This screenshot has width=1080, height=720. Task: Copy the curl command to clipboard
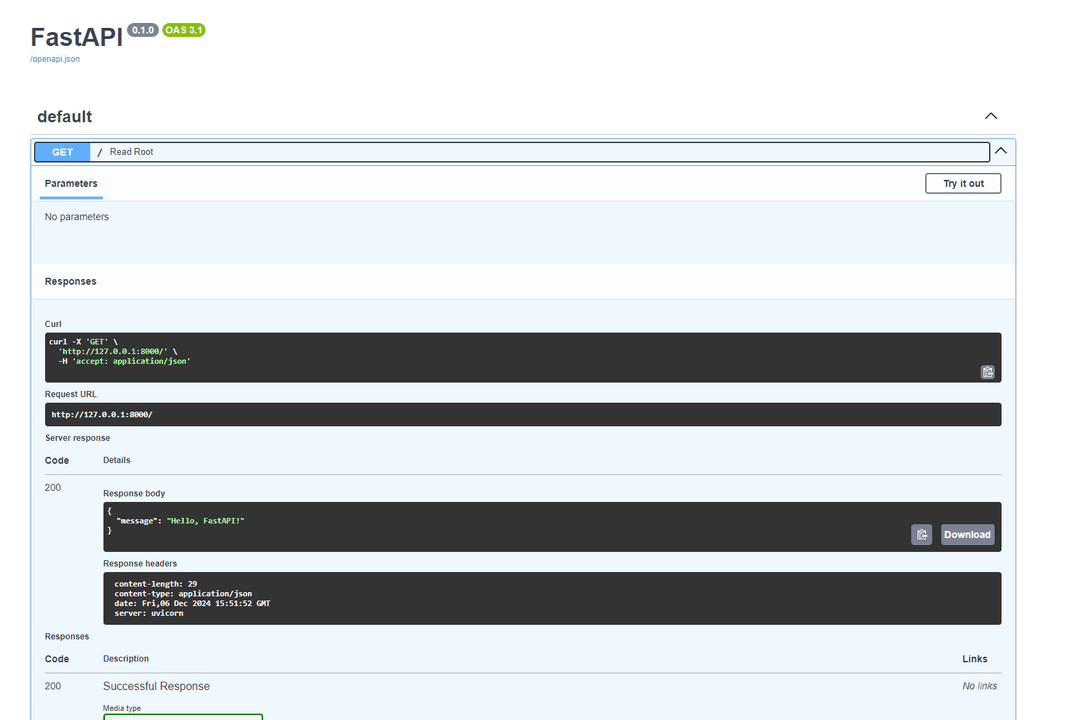click(x=988, y=371)
